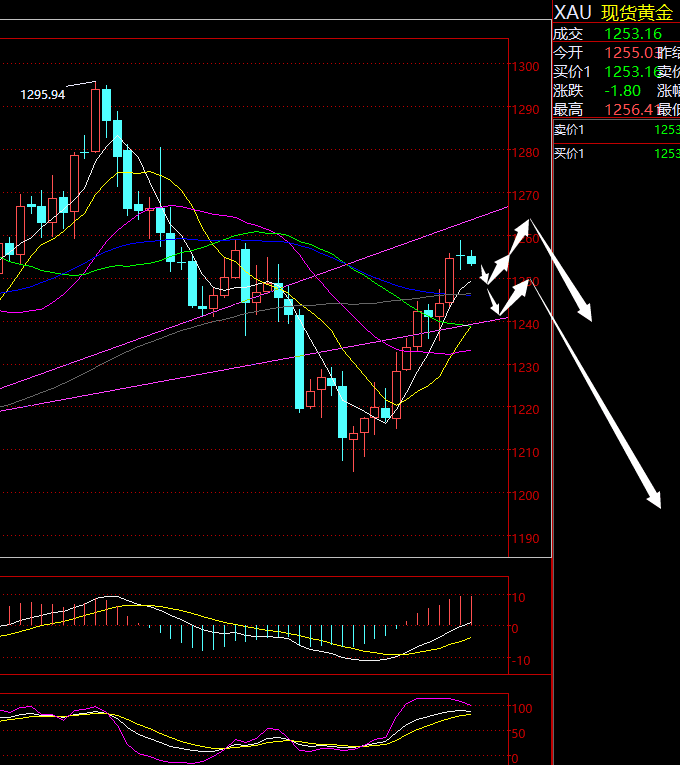Click the 1220 price axis label

pos(525,410)
